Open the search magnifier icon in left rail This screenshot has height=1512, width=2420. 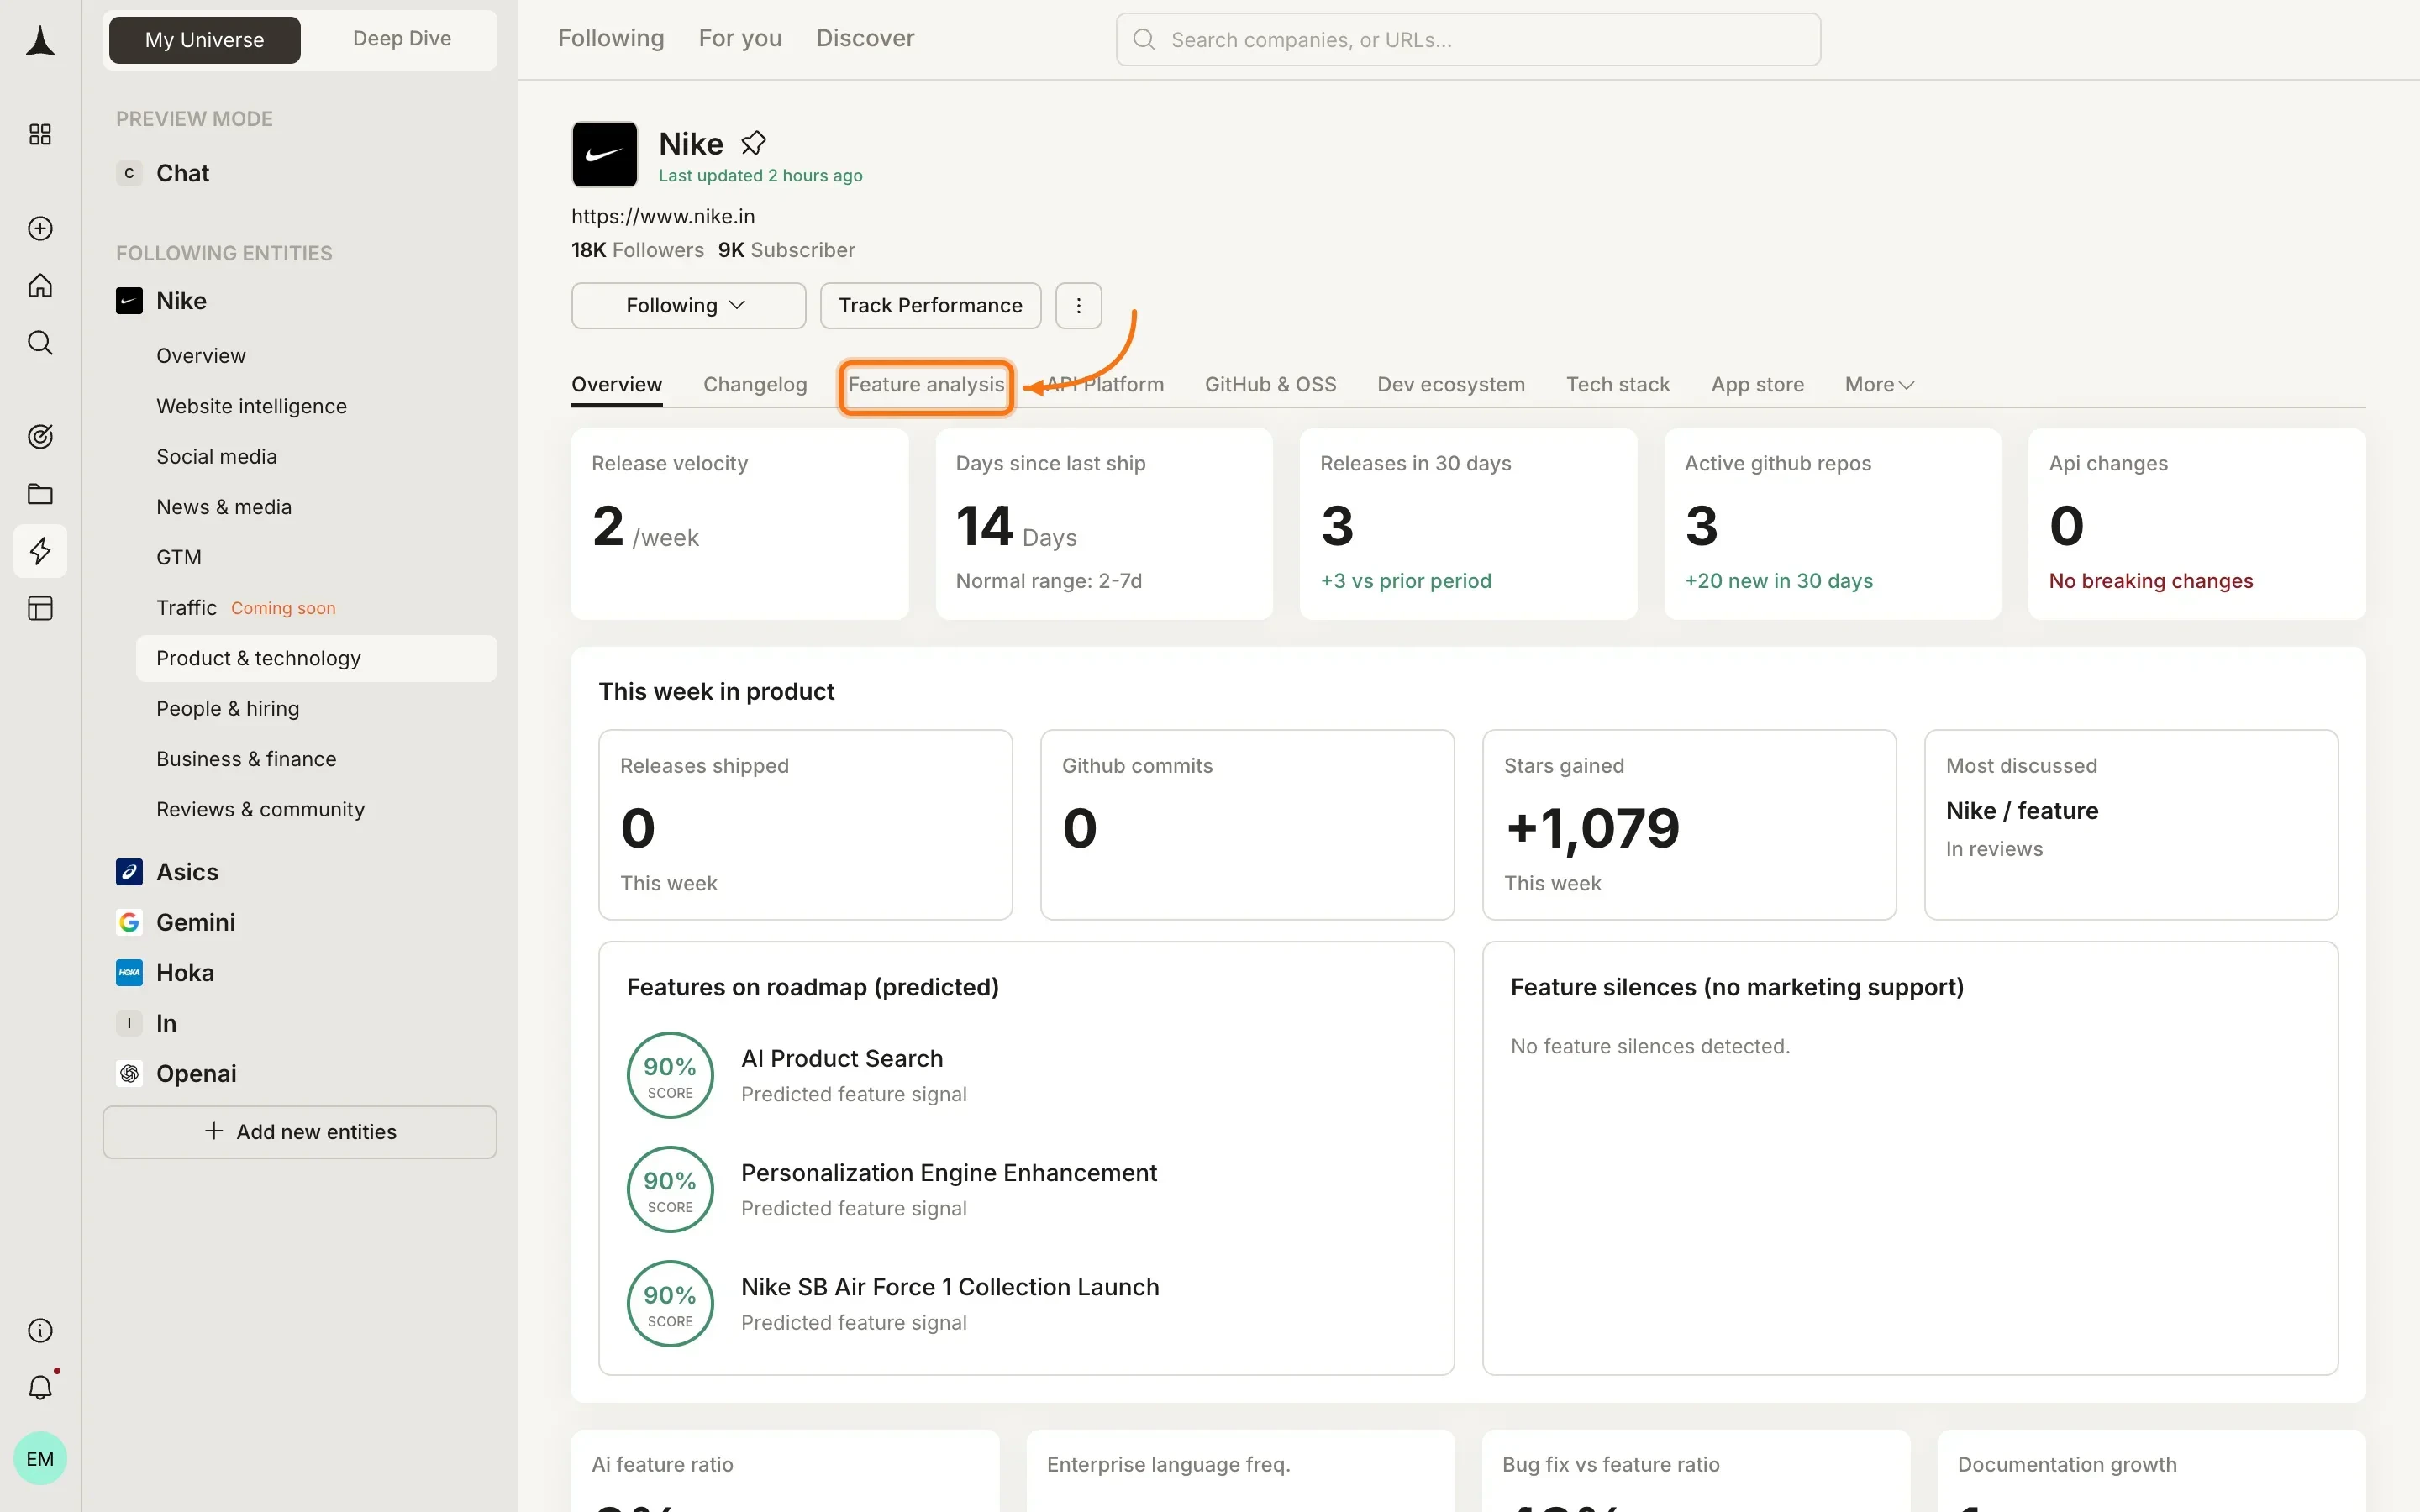[x=40, y=342]
